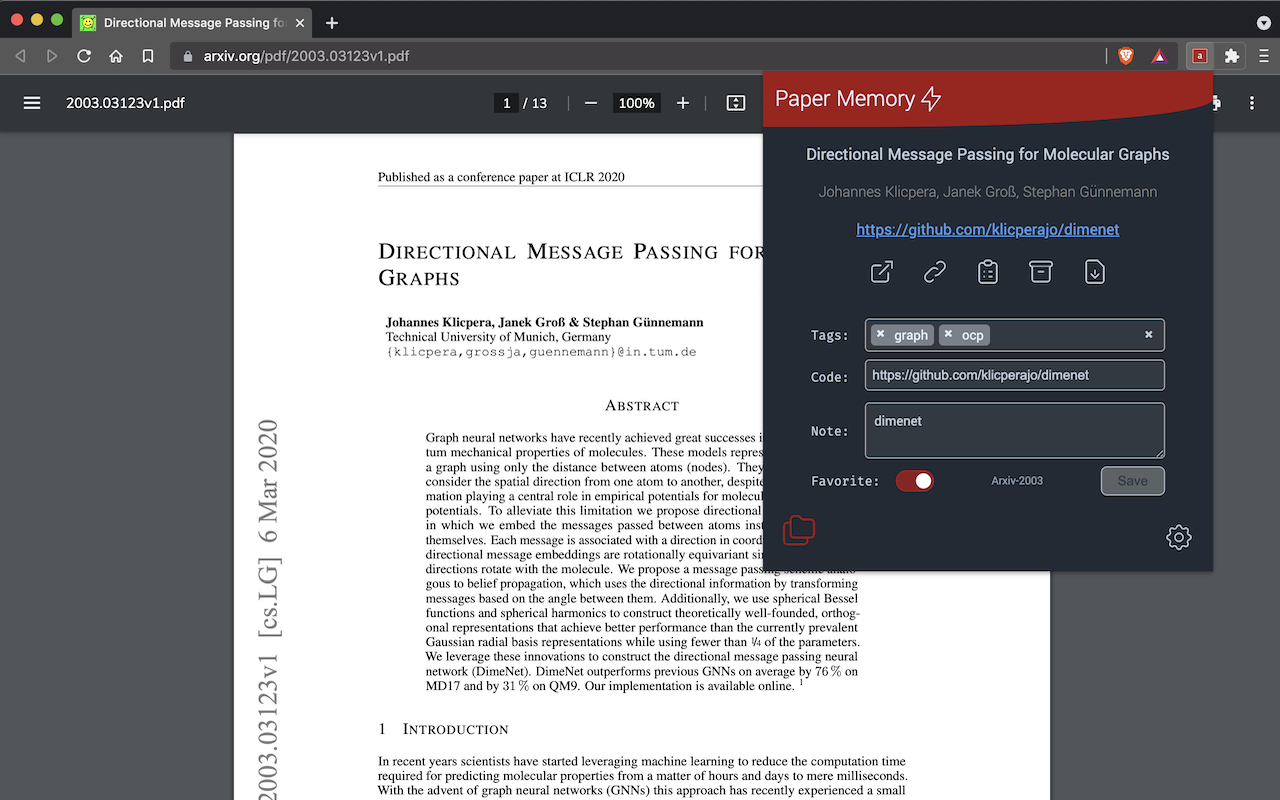1280x800 pixels.
Task: Click the fit to page icon
Action: pyautogui.click(x=736, y=103)
